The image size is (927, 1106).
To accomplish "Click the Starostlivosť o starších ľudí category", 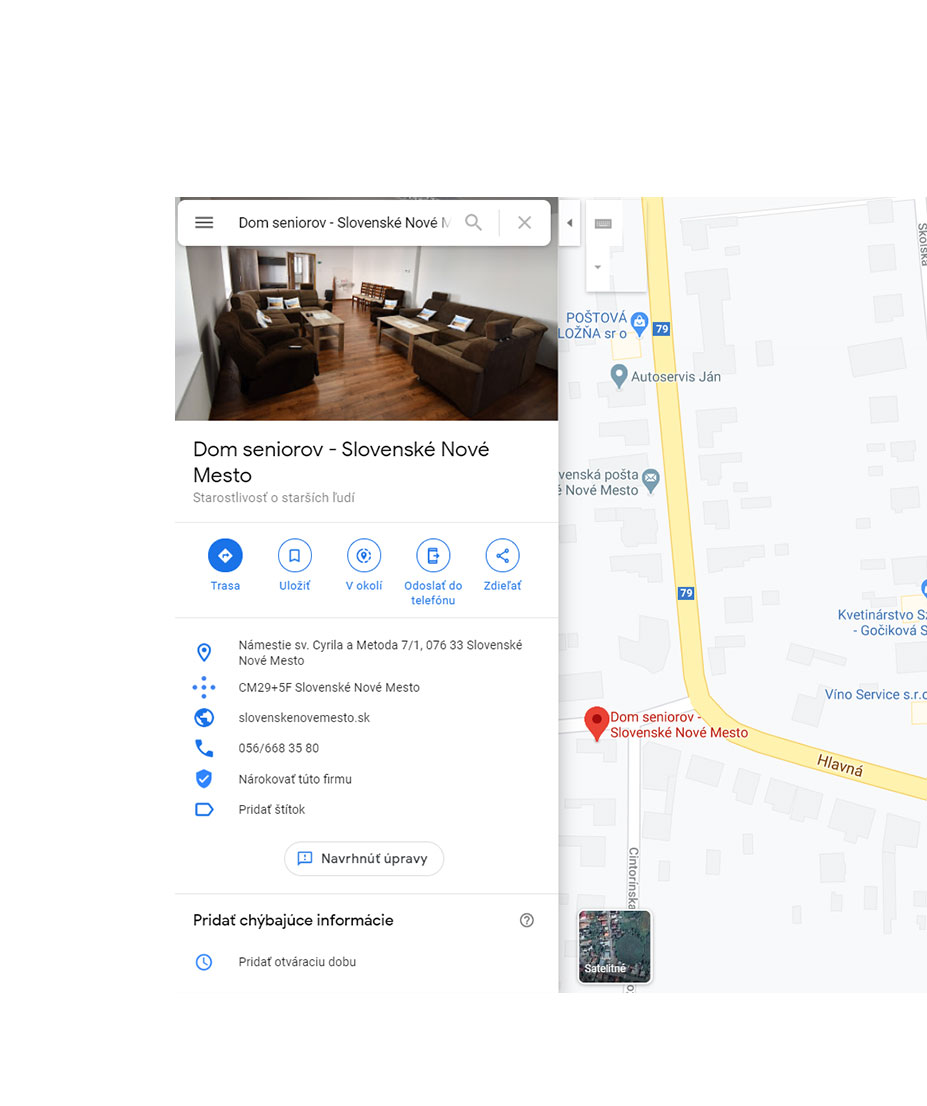I will tap(274, 497).
